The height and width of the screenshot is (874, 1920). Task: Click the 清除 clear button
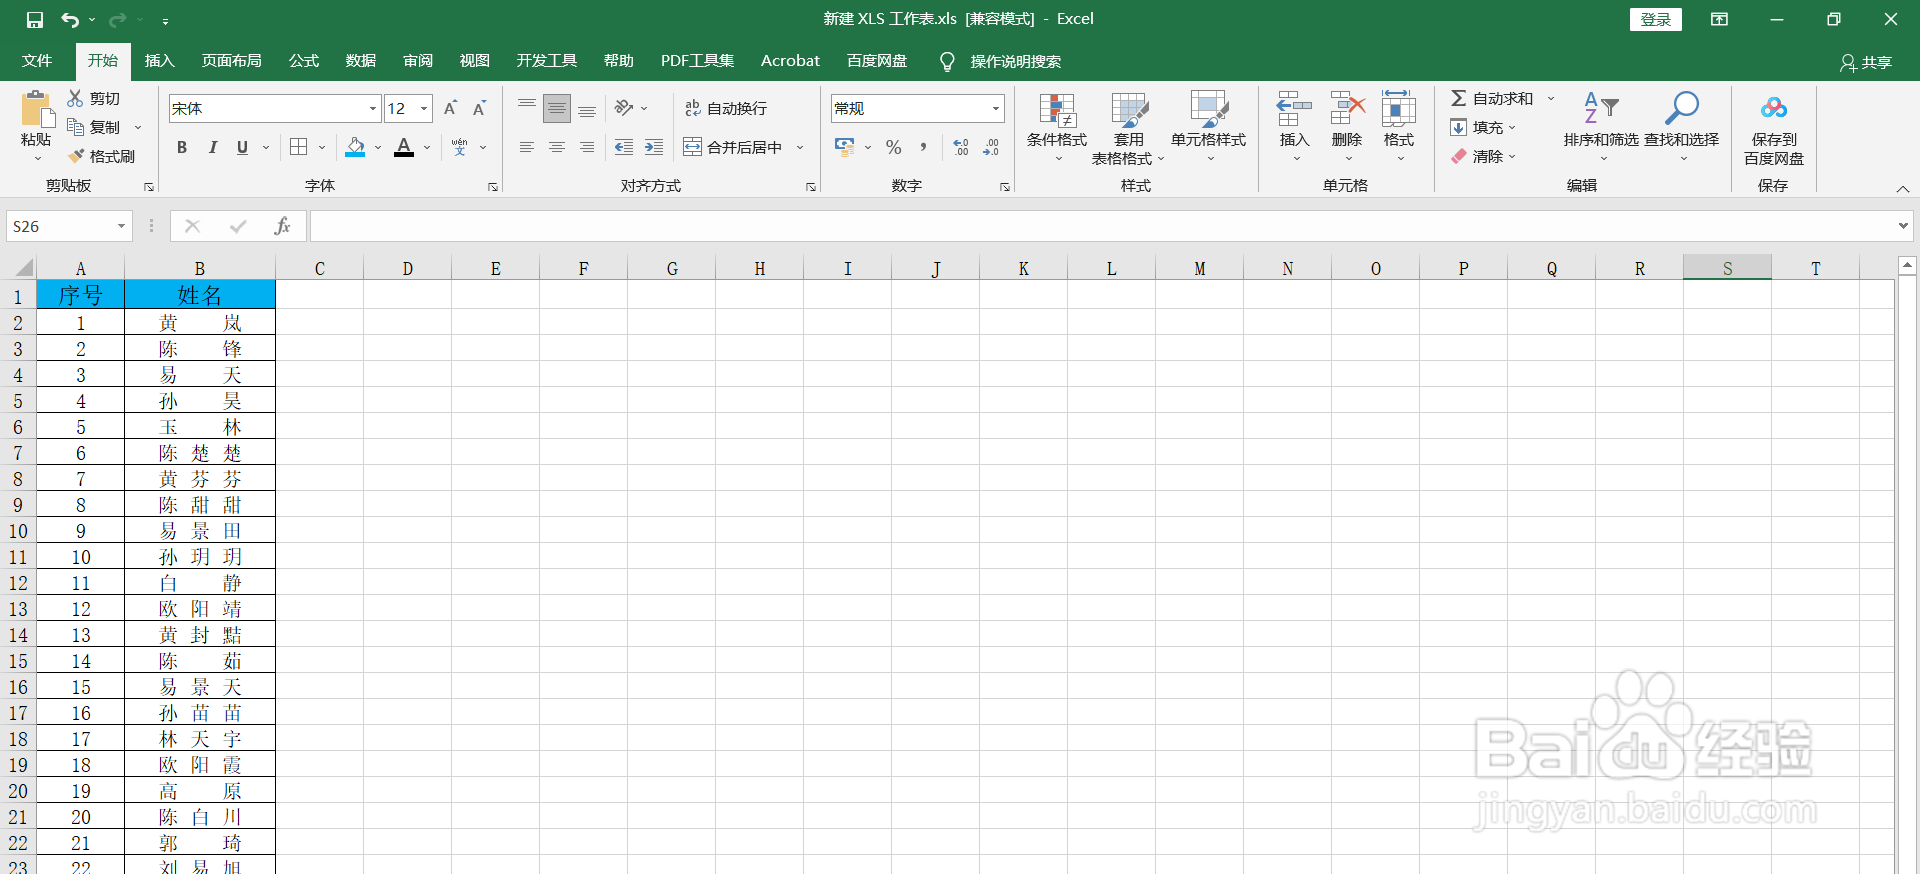pyautogui.click(x=1484, y=156)
